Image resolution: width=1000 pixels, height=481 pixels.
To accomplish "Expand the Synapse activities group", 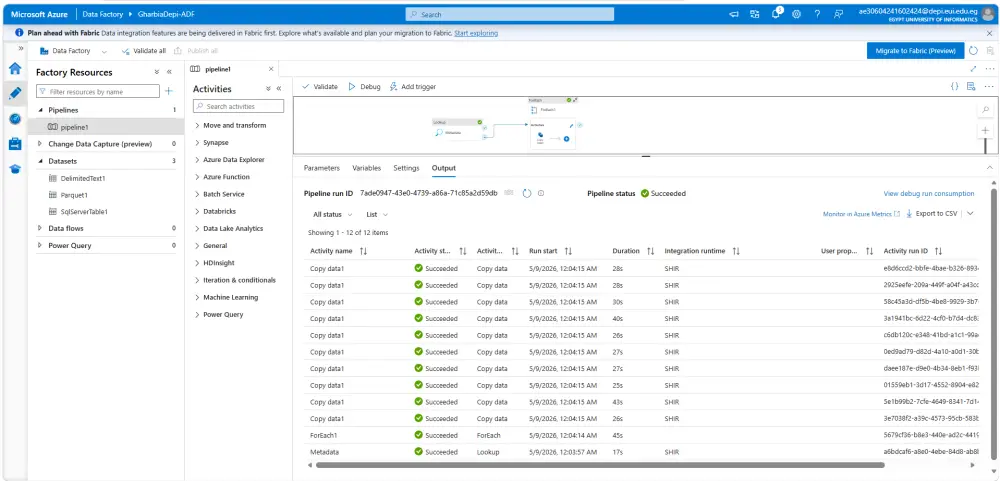I will pyautogui.click(x=211, y=142).
